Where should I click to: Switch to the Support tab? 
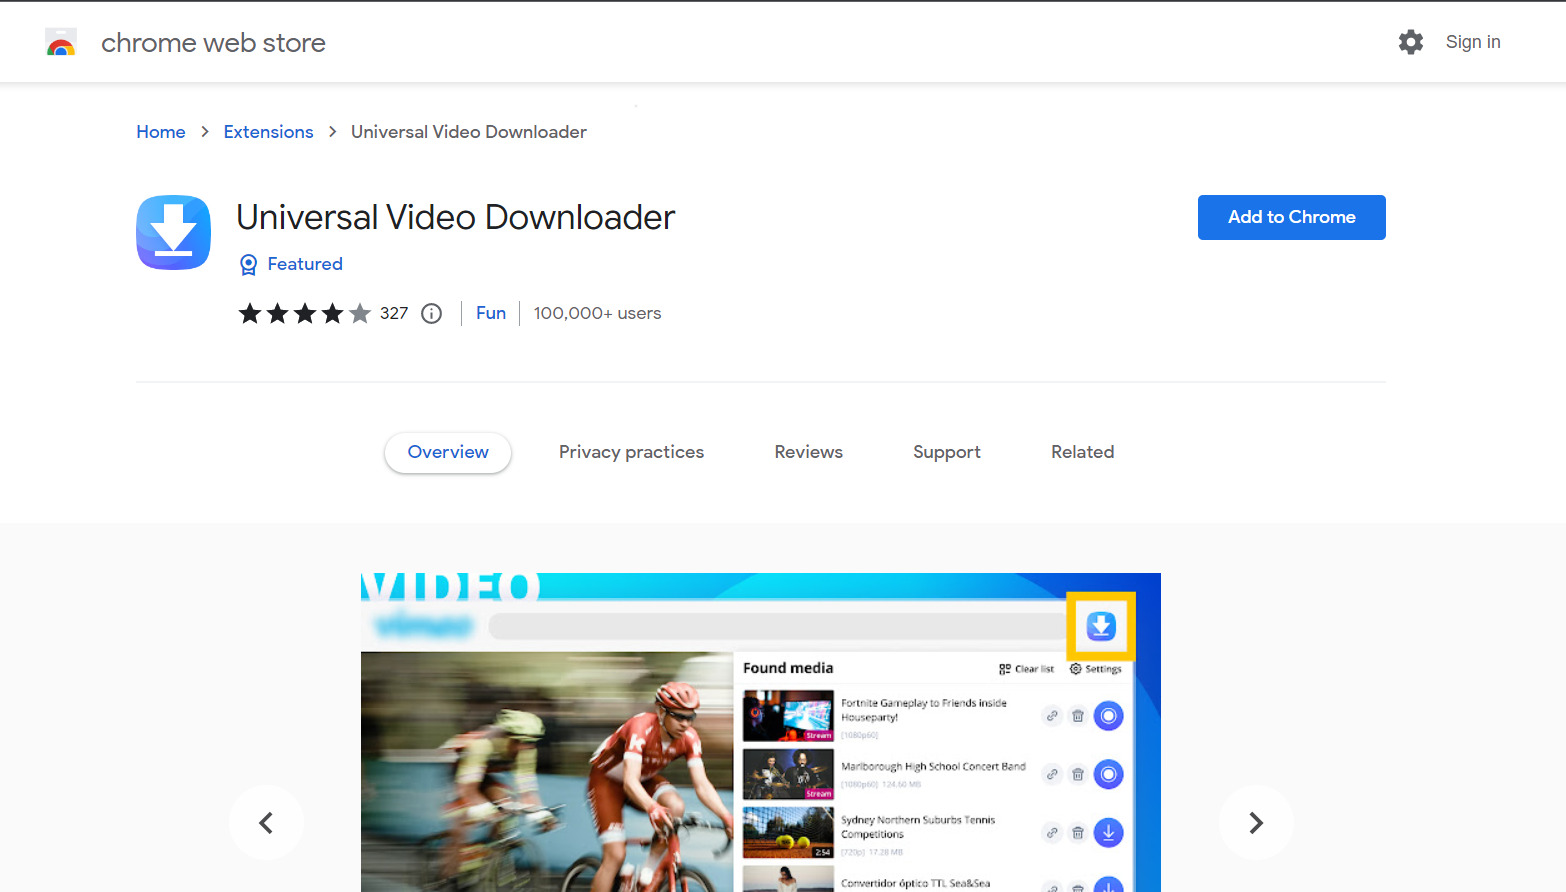tap(946, 452)
